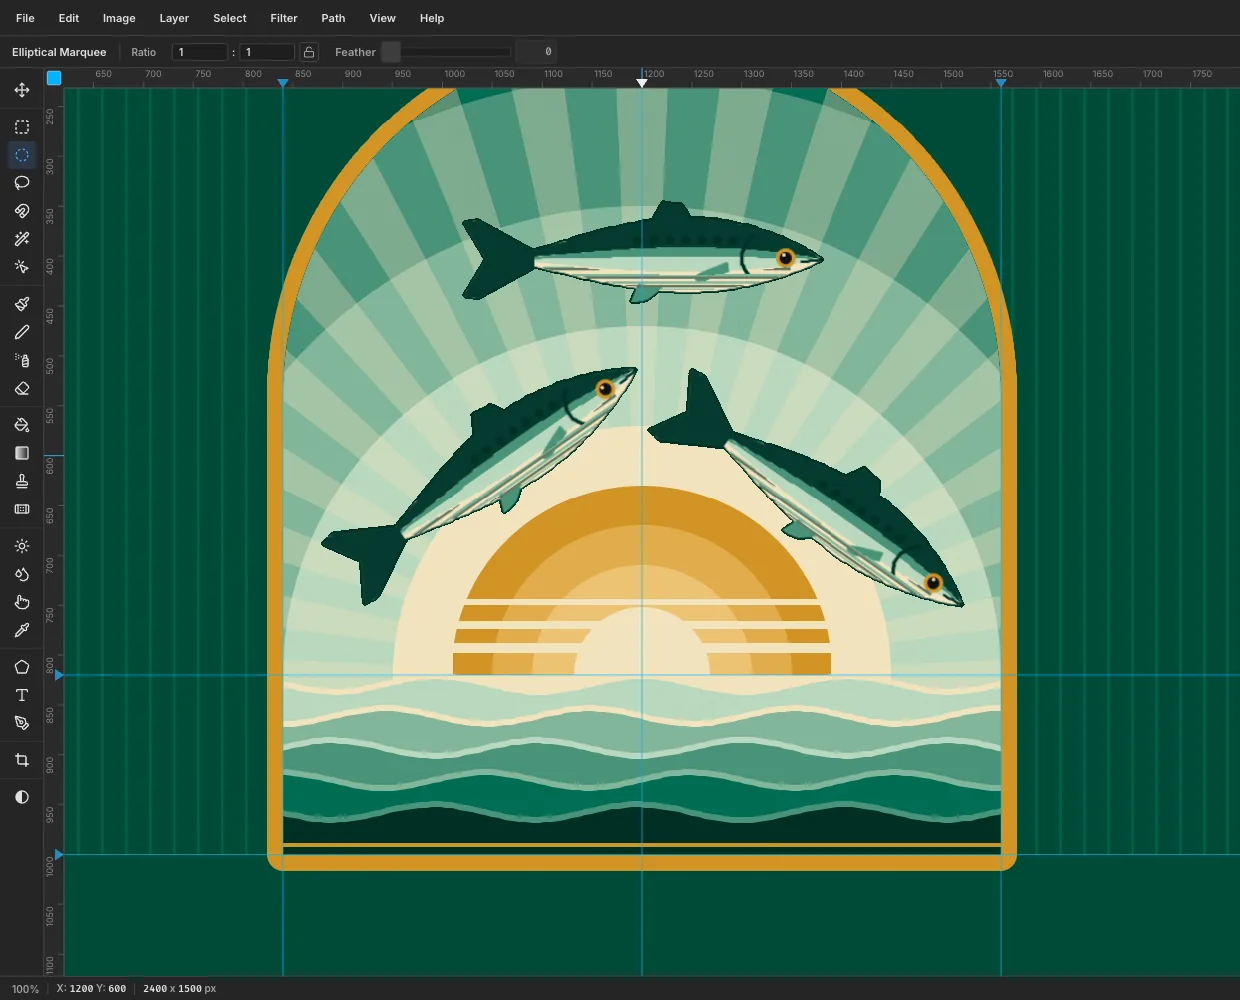1240x1000 pixels.
Task: Select the Smudge finger tool
Action: (x=22, y=602)
